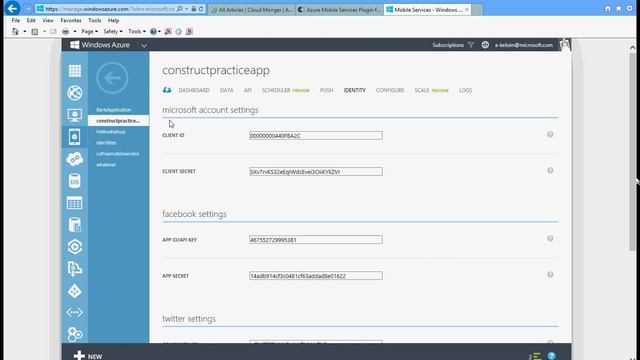Open Tools dropdown in command bar
640x360 pixels.
point(137,31)
